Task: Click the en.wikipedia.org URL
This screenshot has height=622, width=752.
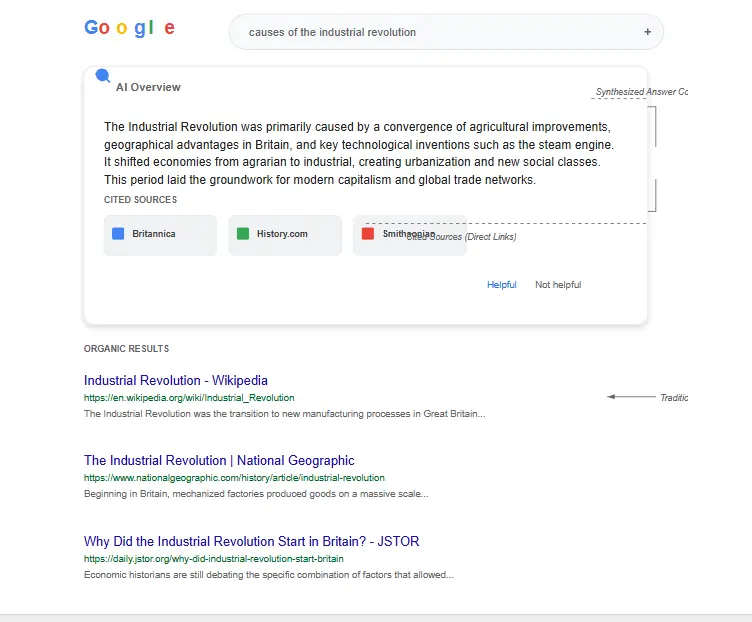Action: tap(189, 398)
